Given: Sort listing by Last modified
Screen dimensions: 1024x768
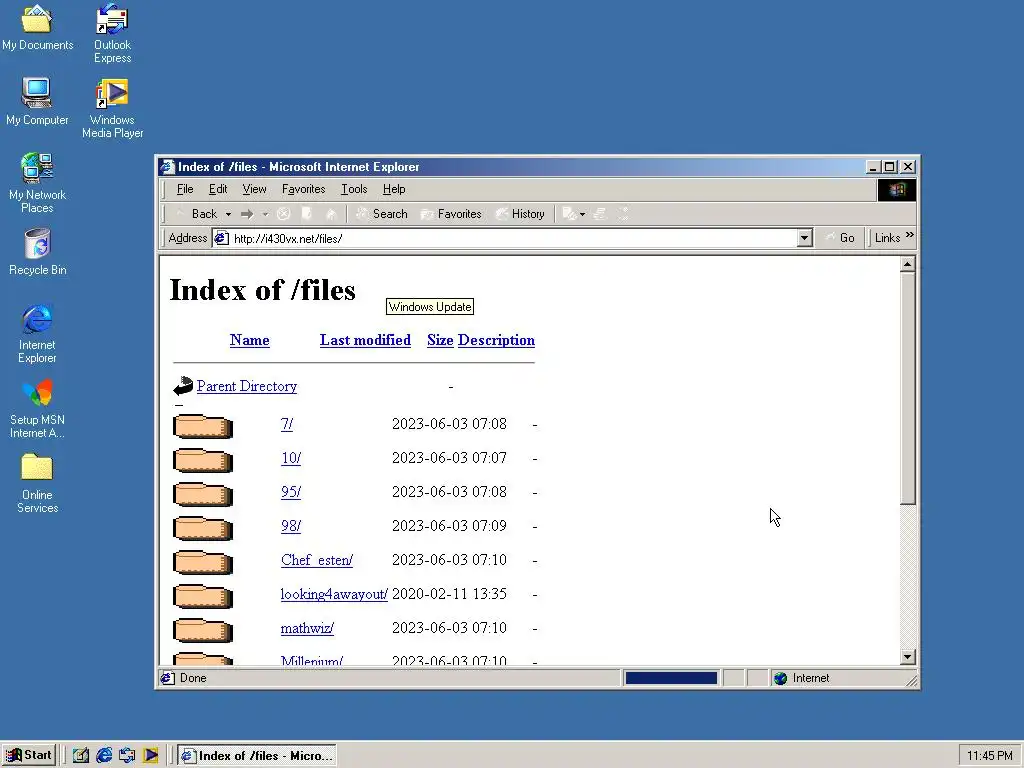Looking at the screenshot, I should coord(365,340).
